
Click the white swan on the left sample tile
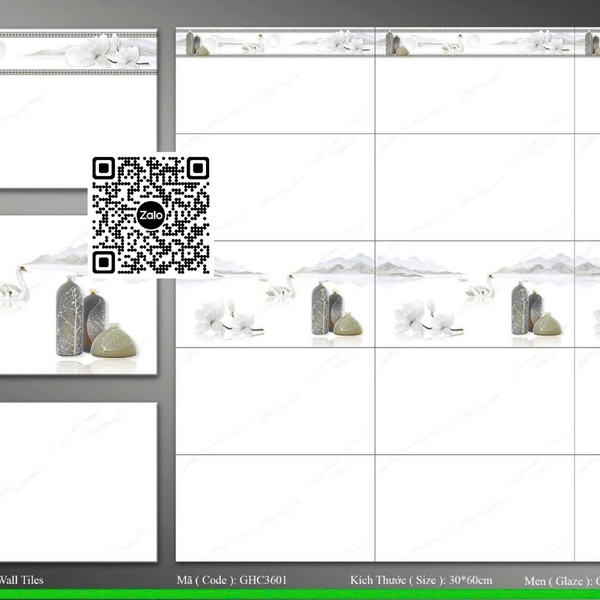29,285
